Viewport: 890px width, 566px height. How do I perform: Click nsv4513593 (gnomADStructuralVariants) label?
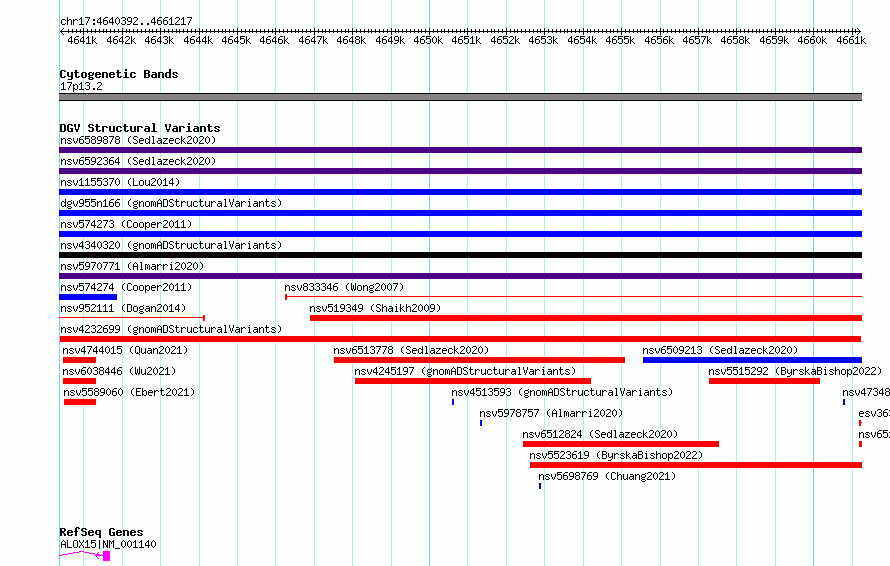(562, 392)
